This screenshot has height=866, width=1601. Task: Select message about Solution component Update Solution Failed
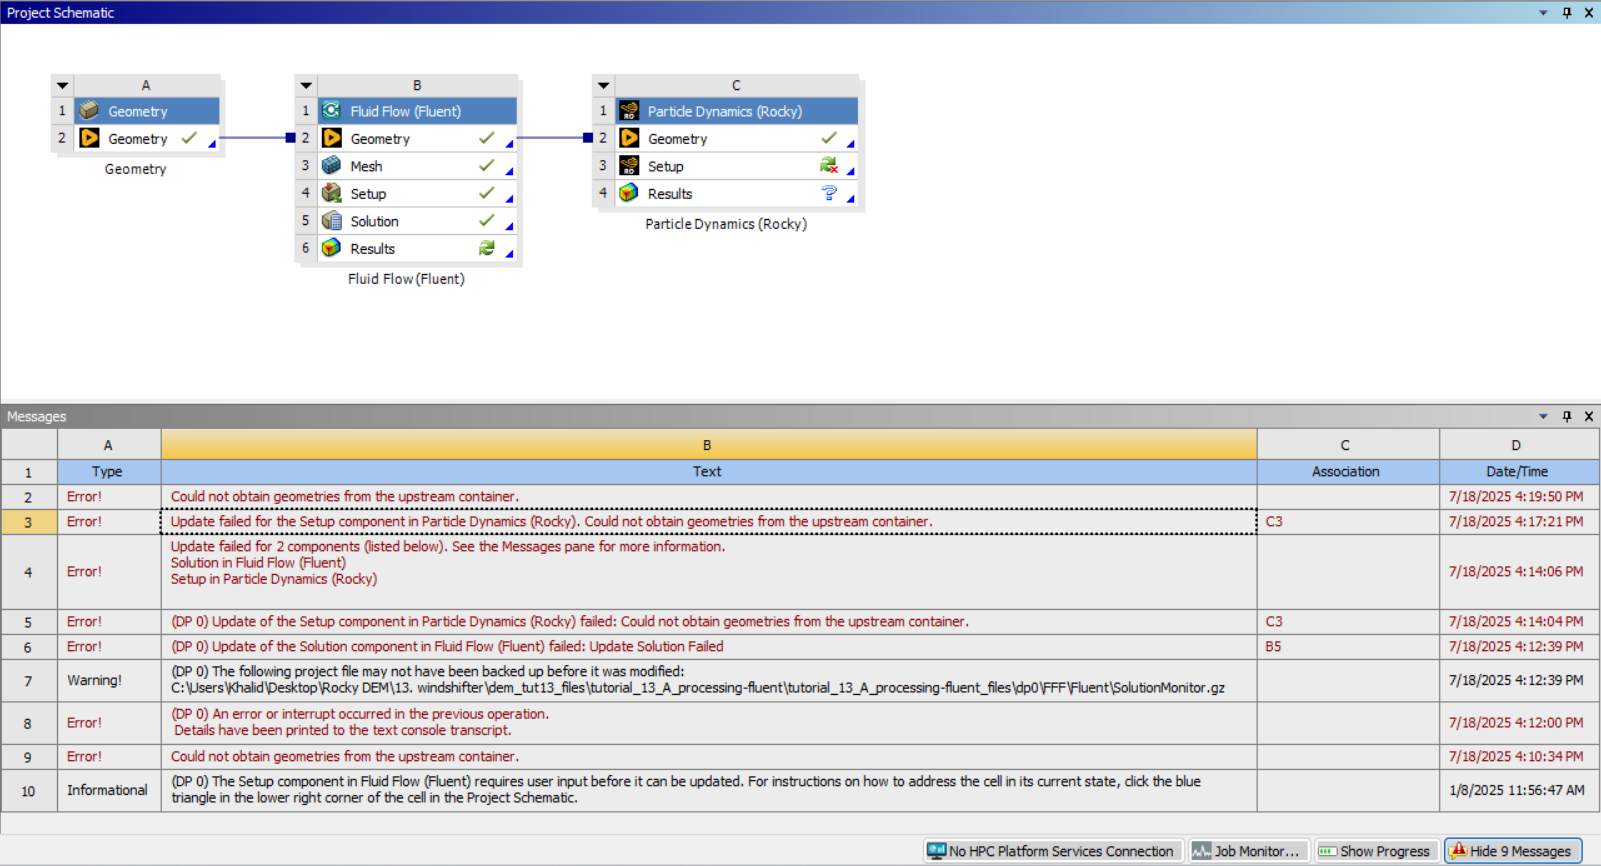[x=708, y=646]
